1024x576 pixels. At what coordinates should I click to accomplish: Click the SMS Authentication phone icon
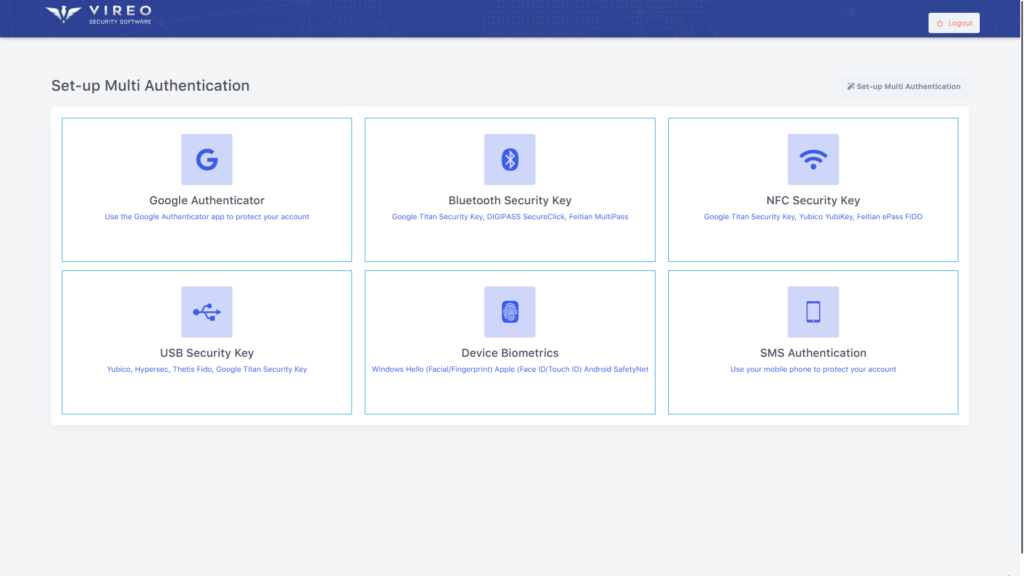812,312
